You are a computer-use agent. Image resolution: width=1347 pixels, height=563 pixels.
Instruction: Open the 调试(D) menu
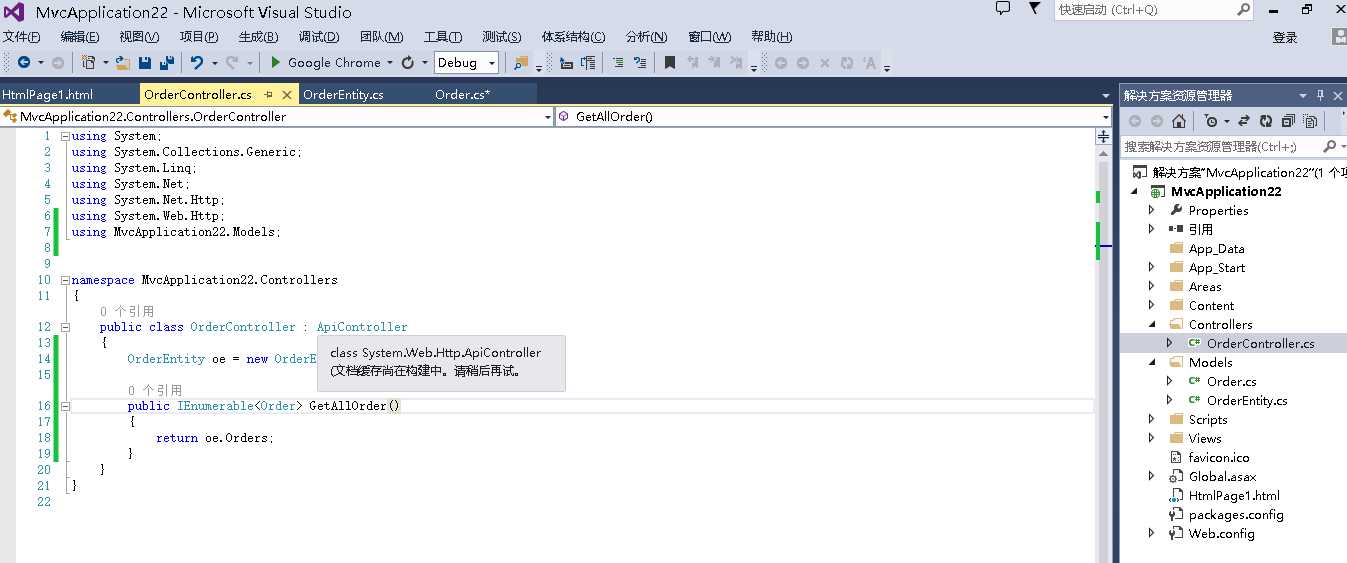[x=319, y=37]
